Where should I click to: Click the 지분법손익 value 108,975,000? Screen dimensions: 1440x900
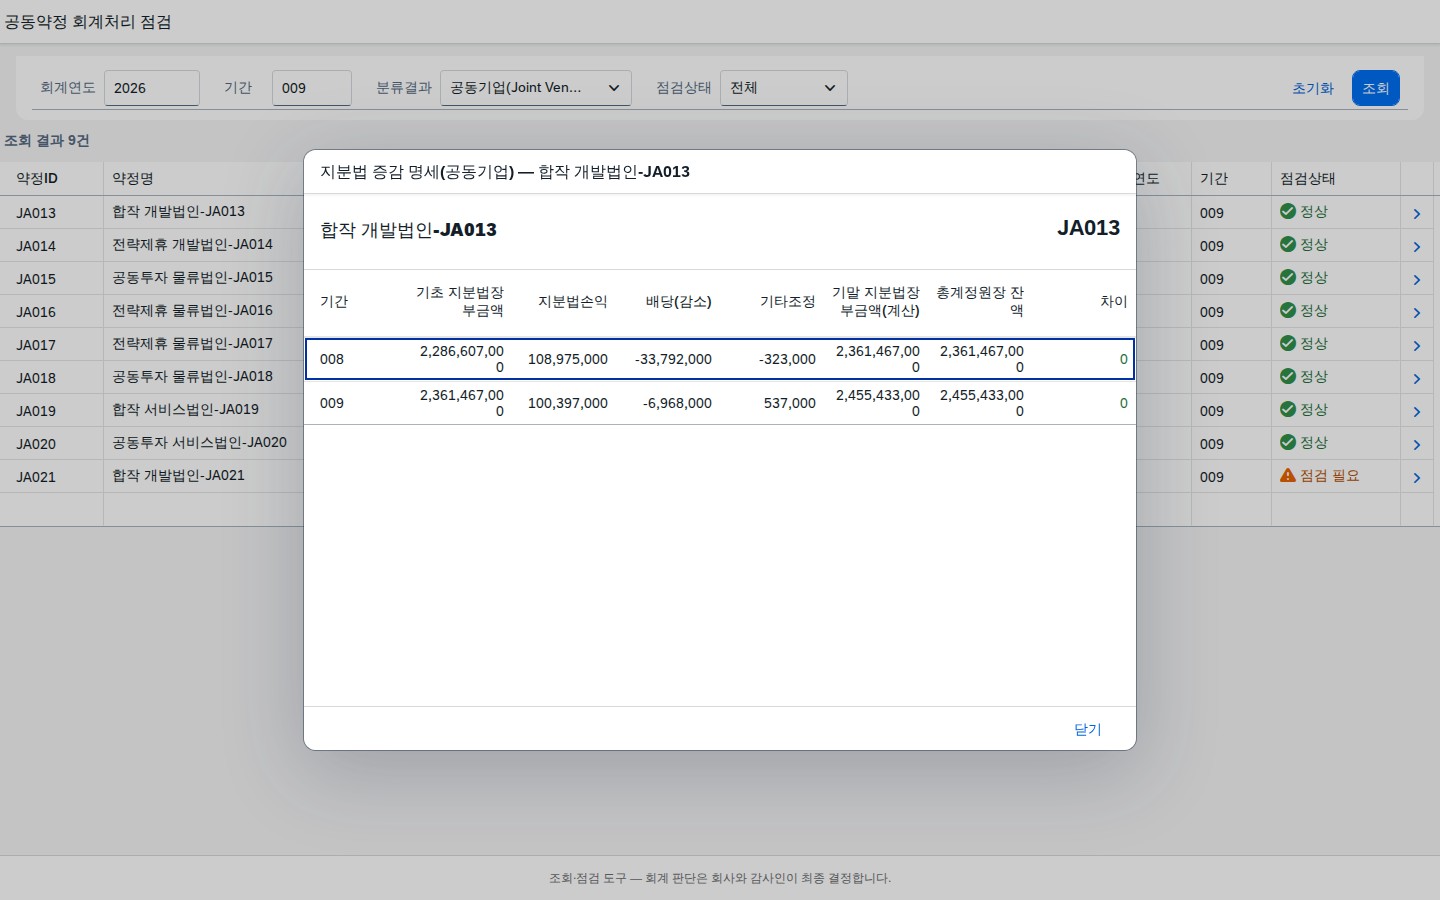pos(568,359)
